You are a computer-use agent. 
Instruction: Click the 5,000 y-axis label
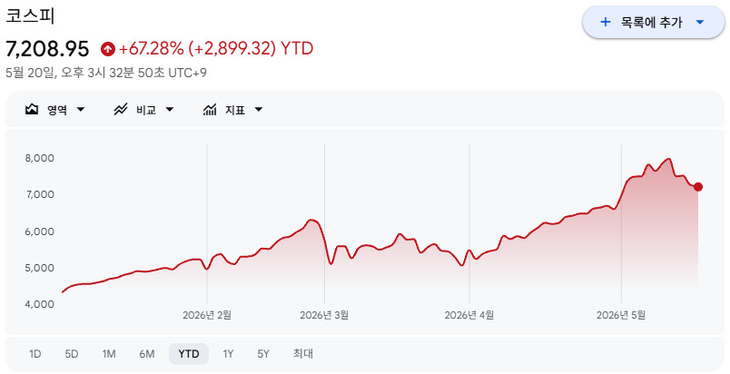(x=40, y=268)
